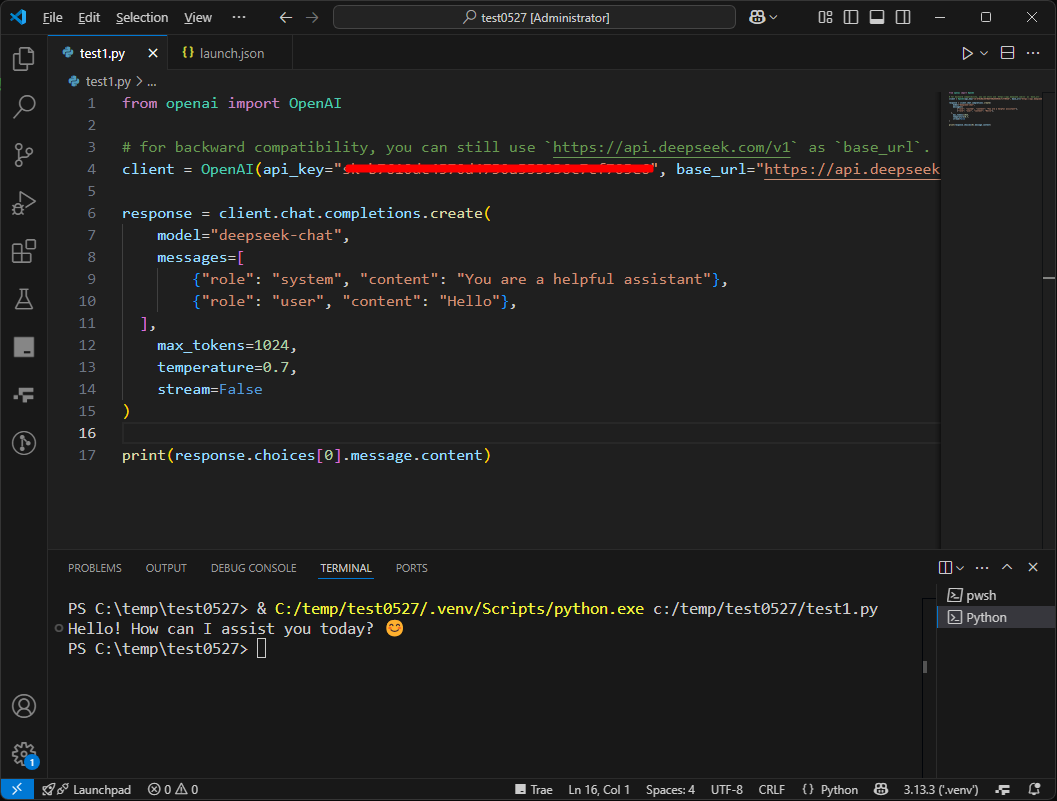Open the run button dropdown arrow

(984, 53)
